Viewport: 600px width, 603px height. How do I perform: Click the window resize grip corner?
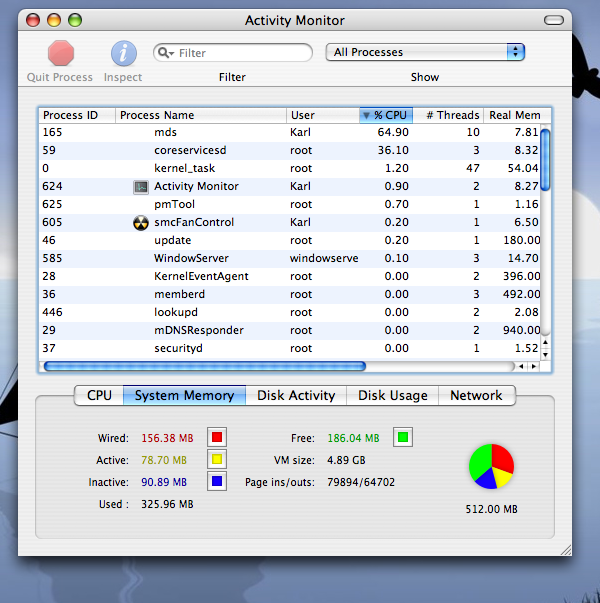pyautogui.click(x=566, y=550)
